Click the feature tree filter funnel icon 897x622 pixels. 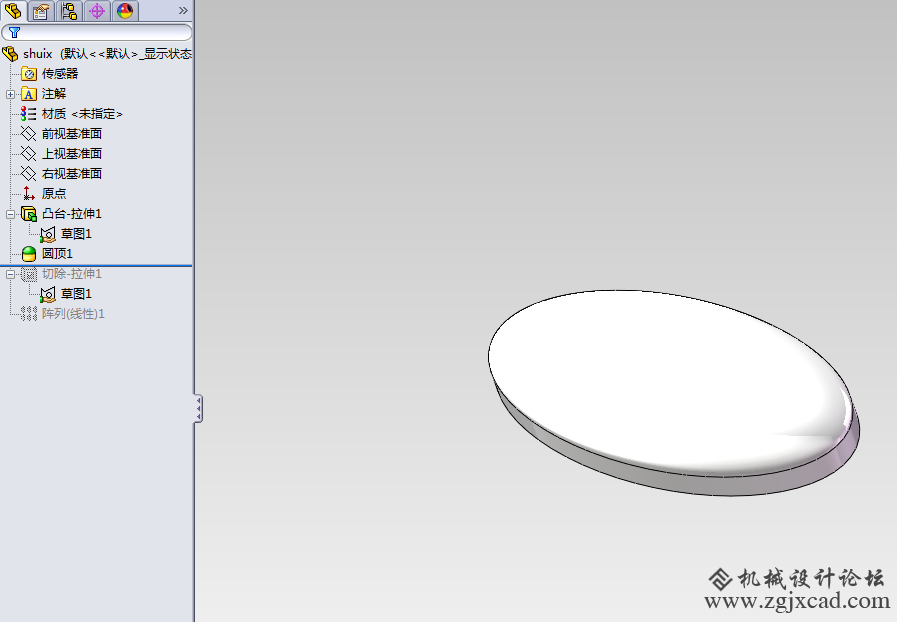tap(15, 33)
